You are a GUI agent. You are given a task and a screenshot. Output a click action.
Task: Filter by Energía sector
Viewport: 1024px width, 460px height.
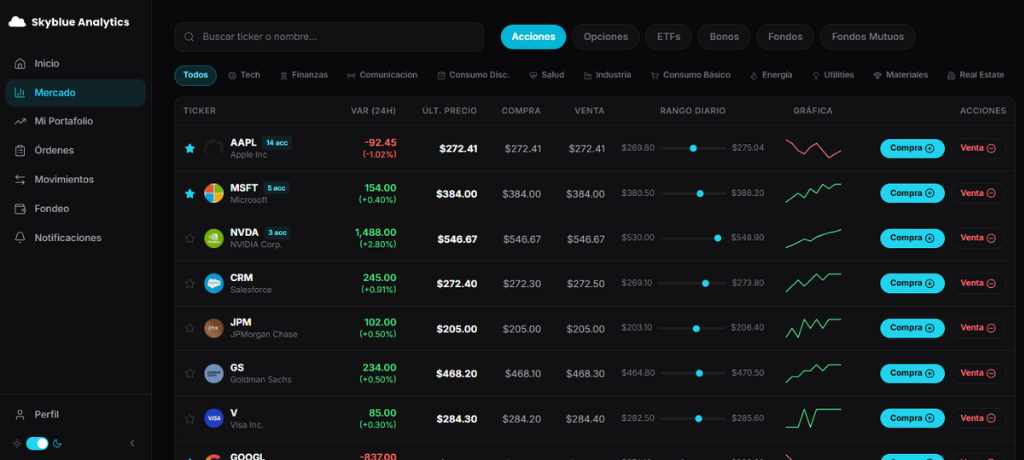(771, 75)
